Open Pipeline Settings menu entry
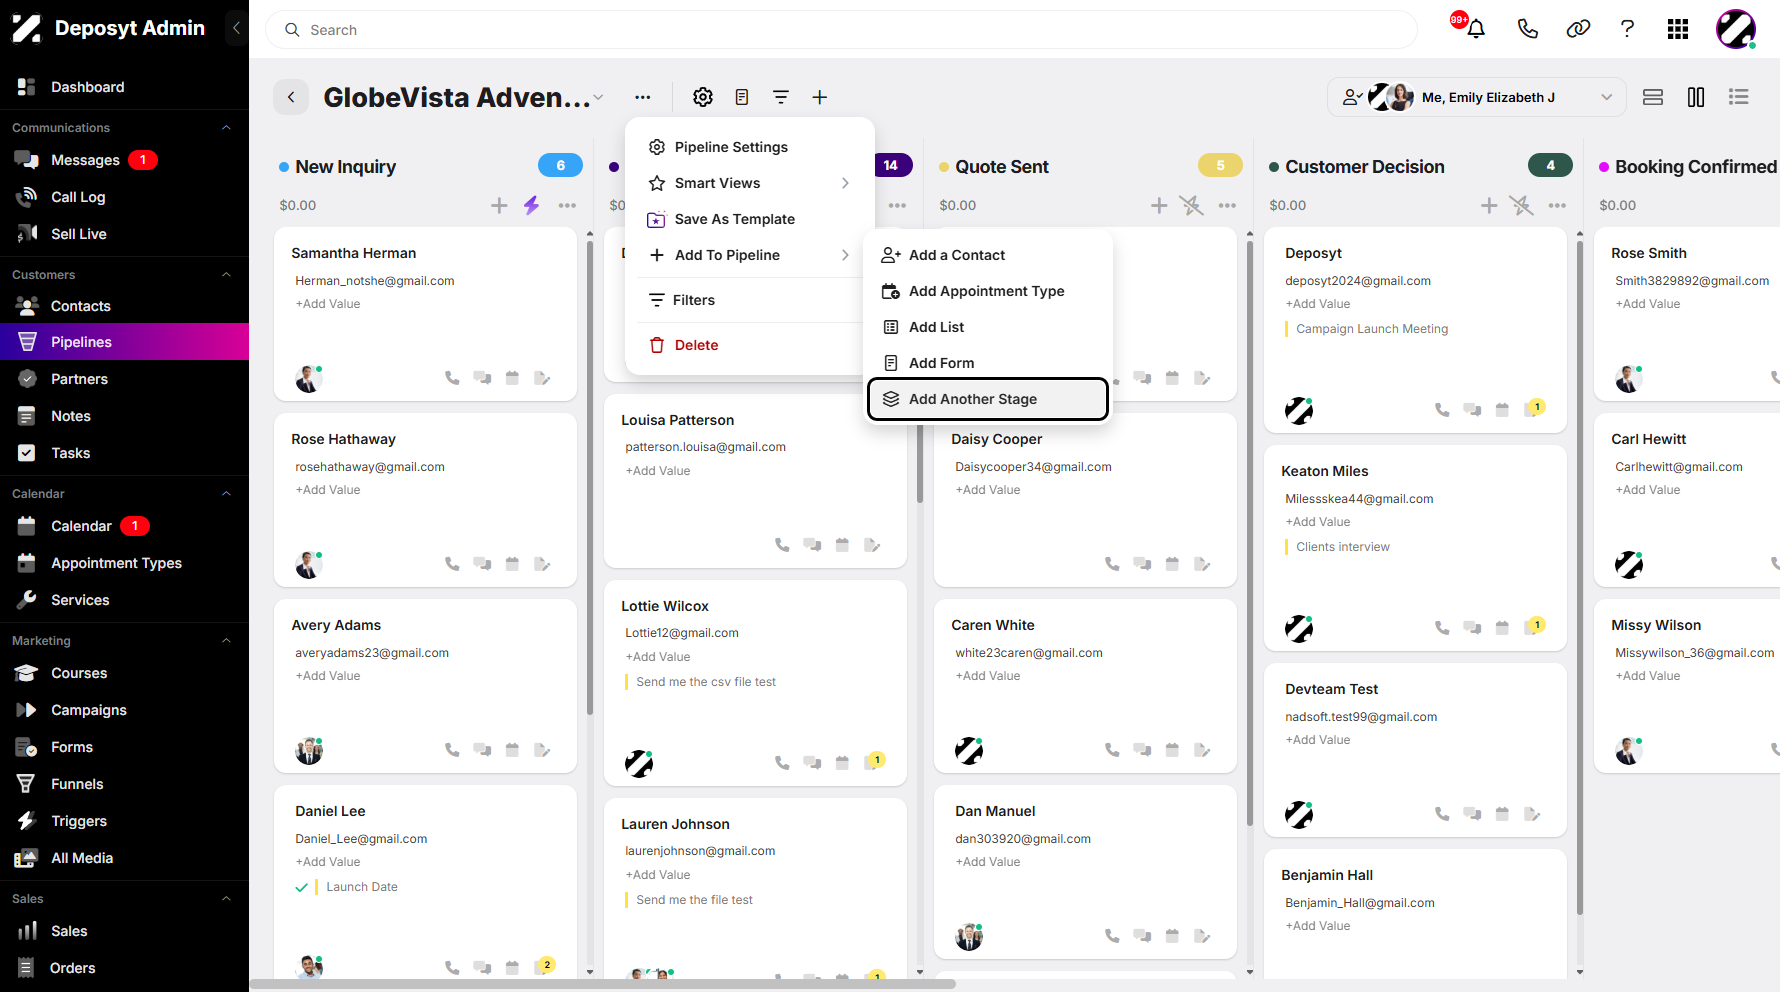The width and height of the screenshot is (1780, 992). [x=749, y=147]
